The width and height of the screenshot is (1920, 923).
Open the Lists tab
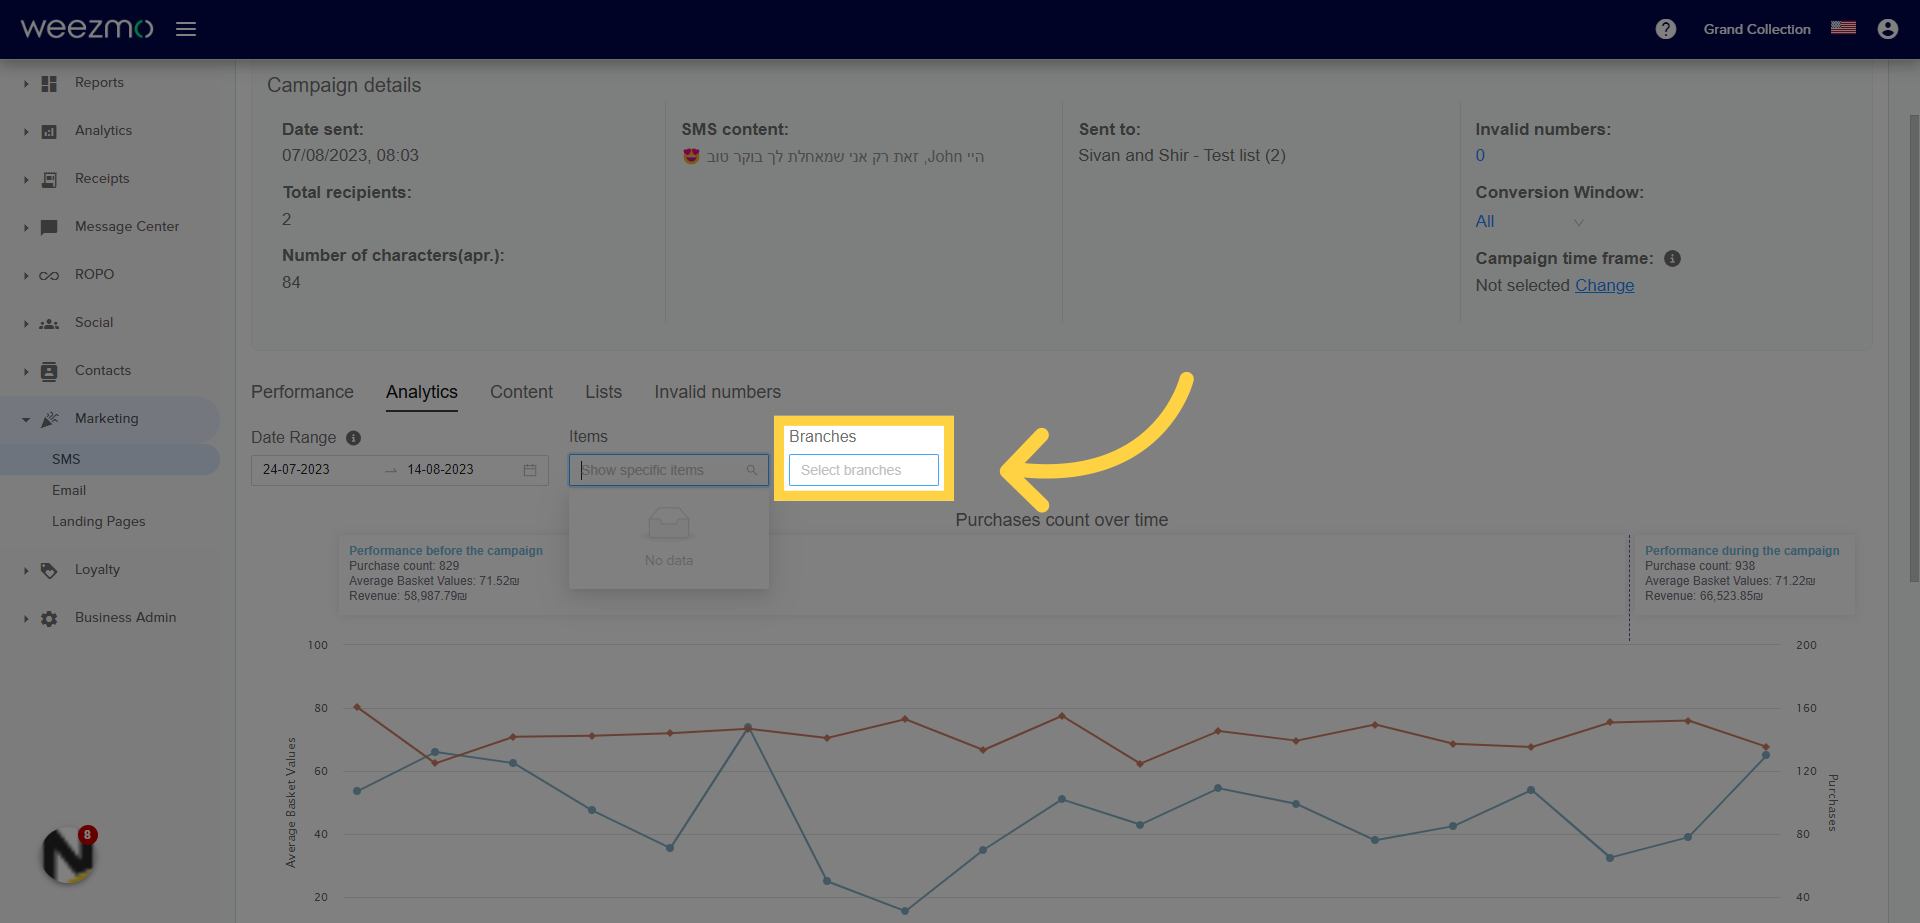tap(603, 392)
